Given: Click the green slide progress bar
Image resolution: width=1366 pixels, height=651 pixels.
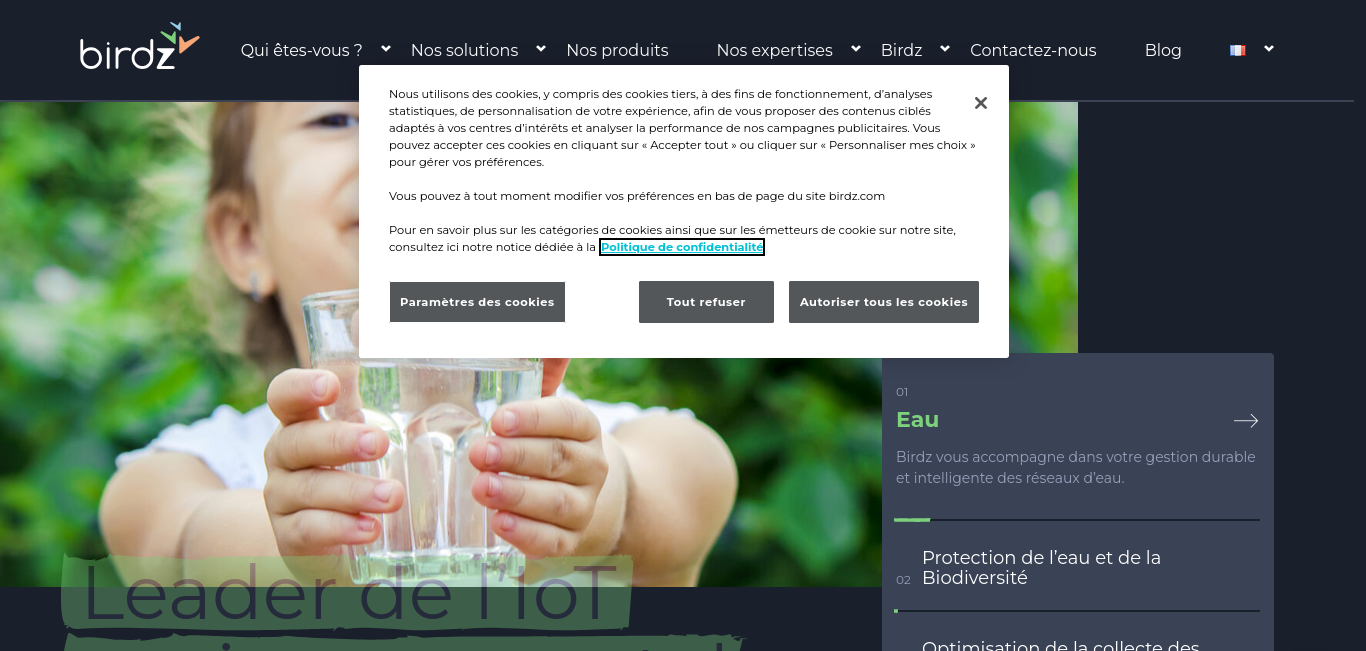Looking at the screenshot, I should coord(912,520).
